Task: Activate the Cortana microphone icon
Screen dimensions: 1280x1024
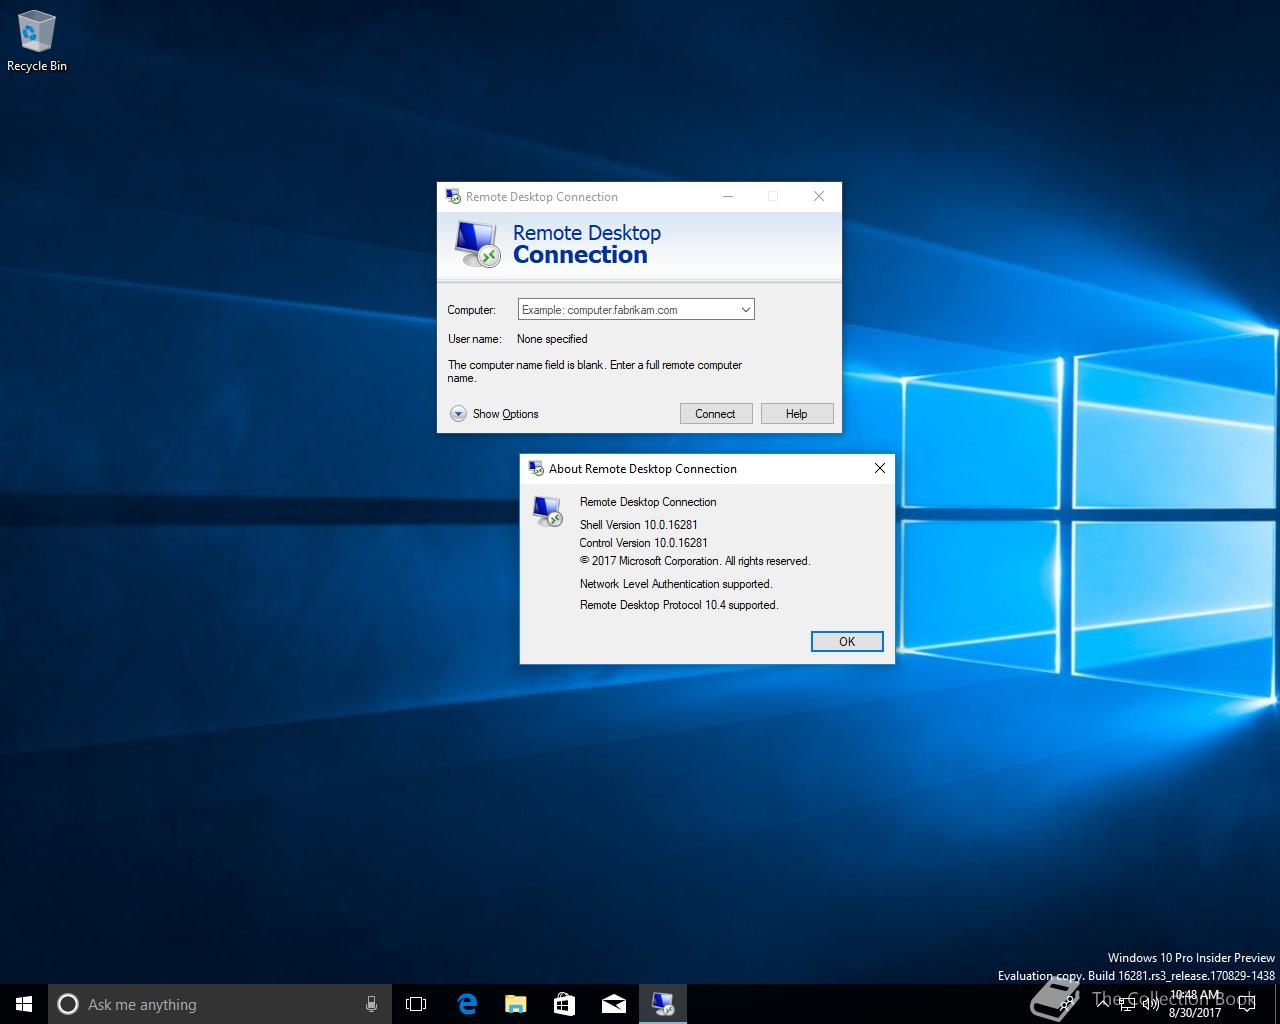Action: 371,1004
